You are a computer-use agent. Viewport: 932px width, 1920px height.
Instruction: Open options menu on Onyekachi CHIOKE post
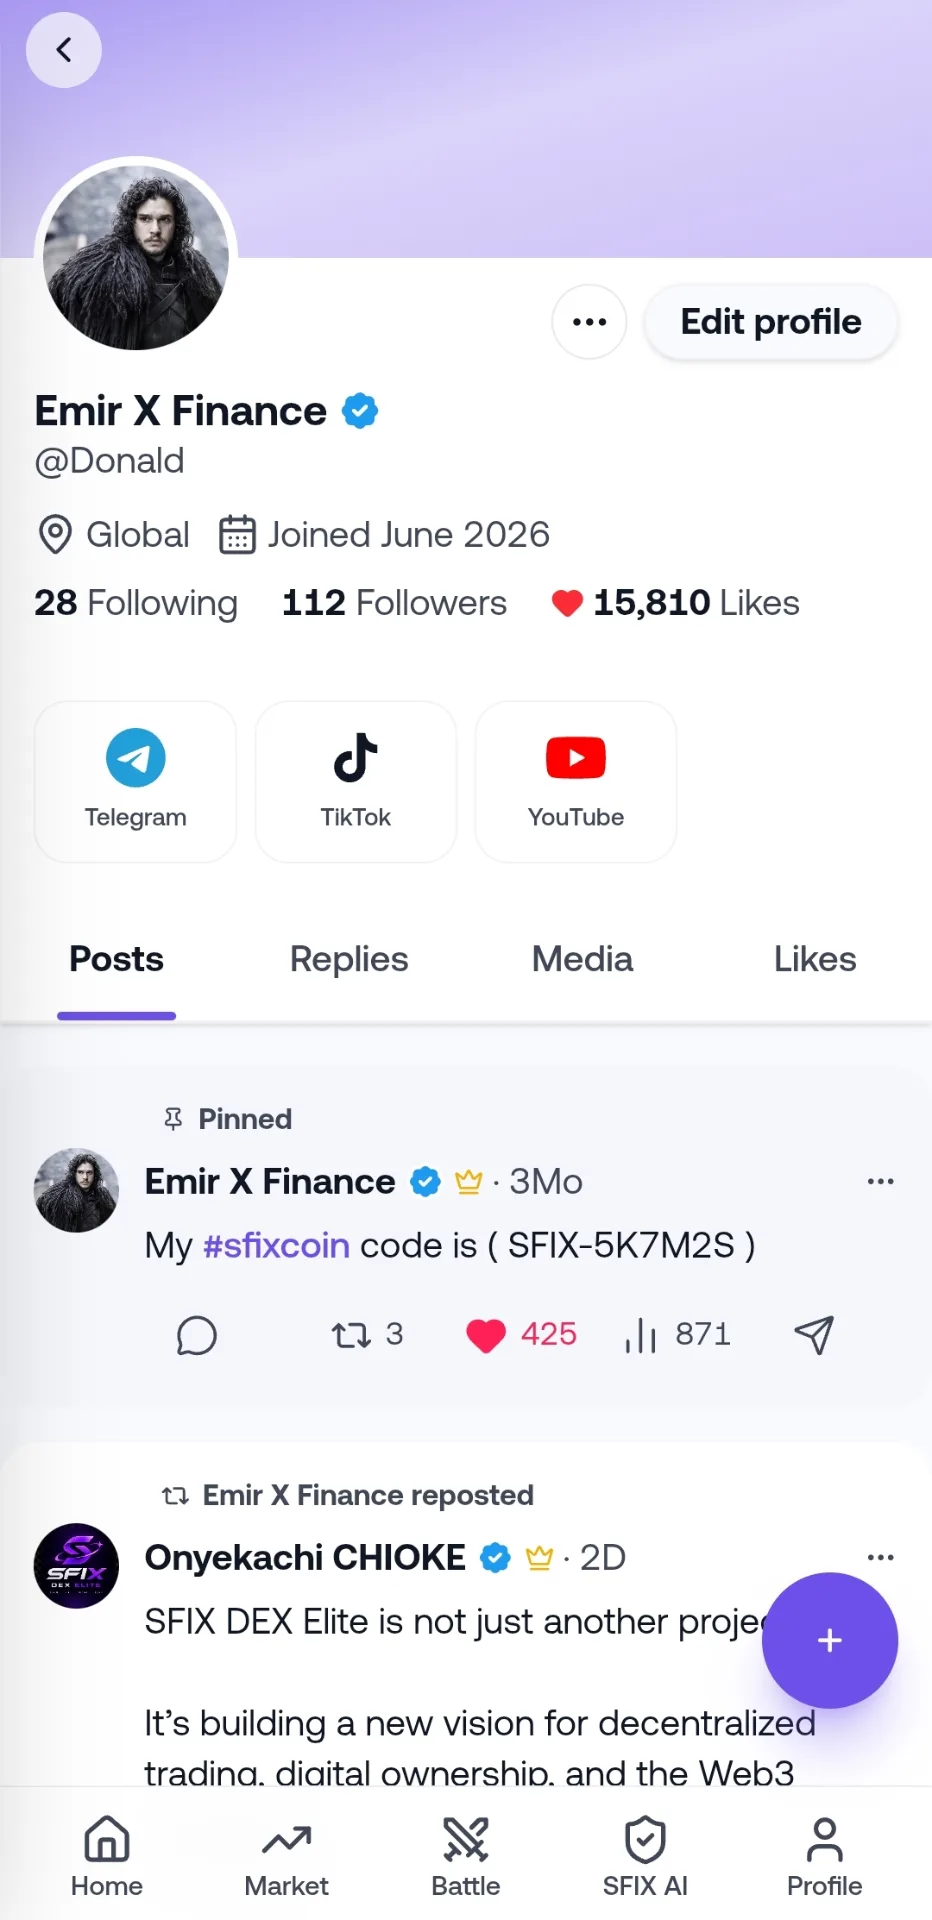881,1558
